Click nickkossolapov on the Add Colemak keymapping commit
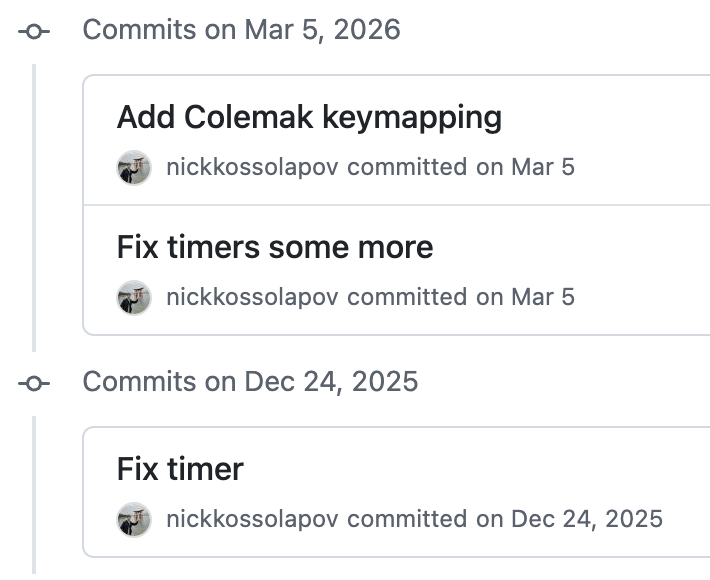This screenshot has height=580, width=710. click(252, 167)
